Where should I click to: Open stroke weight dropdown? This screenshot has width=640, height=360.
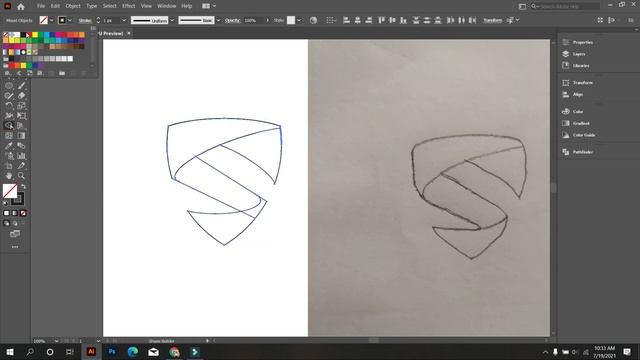pos(124,20)
